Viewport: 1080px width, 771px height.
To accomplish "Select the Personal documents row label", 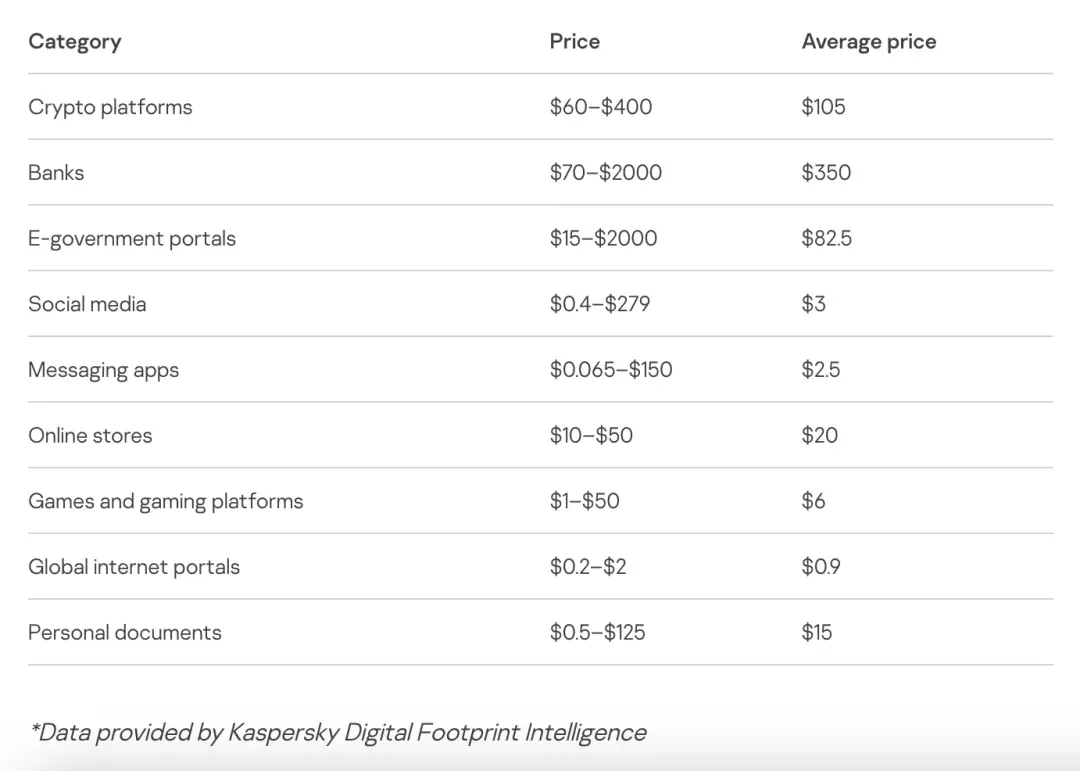I will (125, 633).
